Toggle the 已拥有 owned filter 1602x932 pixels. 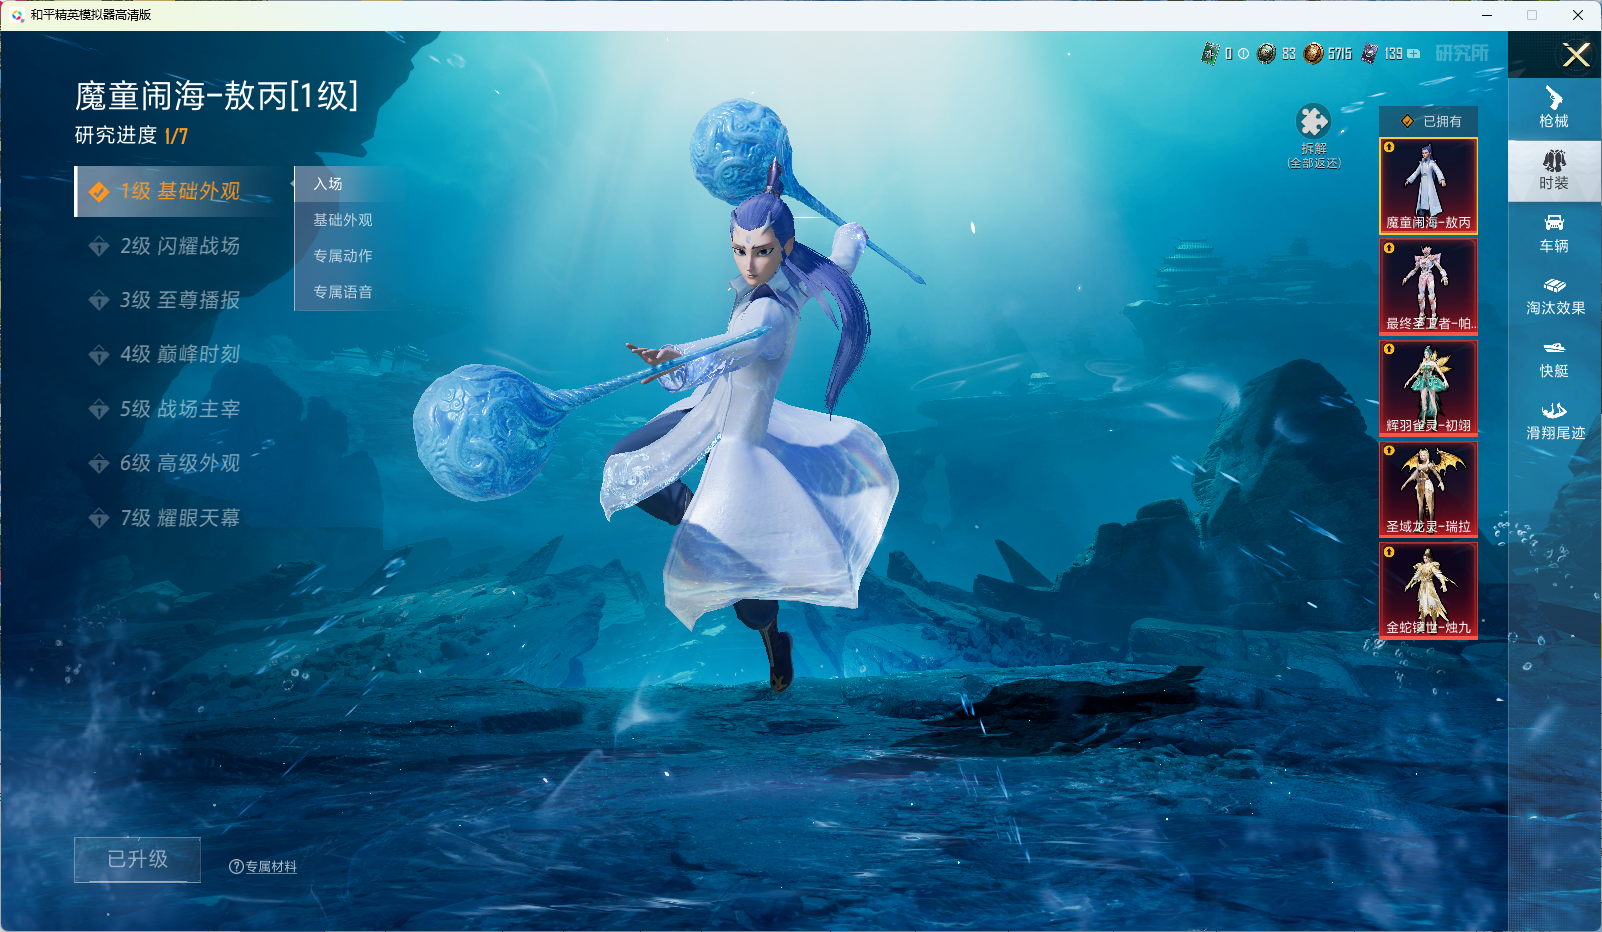coord(1428,121)
